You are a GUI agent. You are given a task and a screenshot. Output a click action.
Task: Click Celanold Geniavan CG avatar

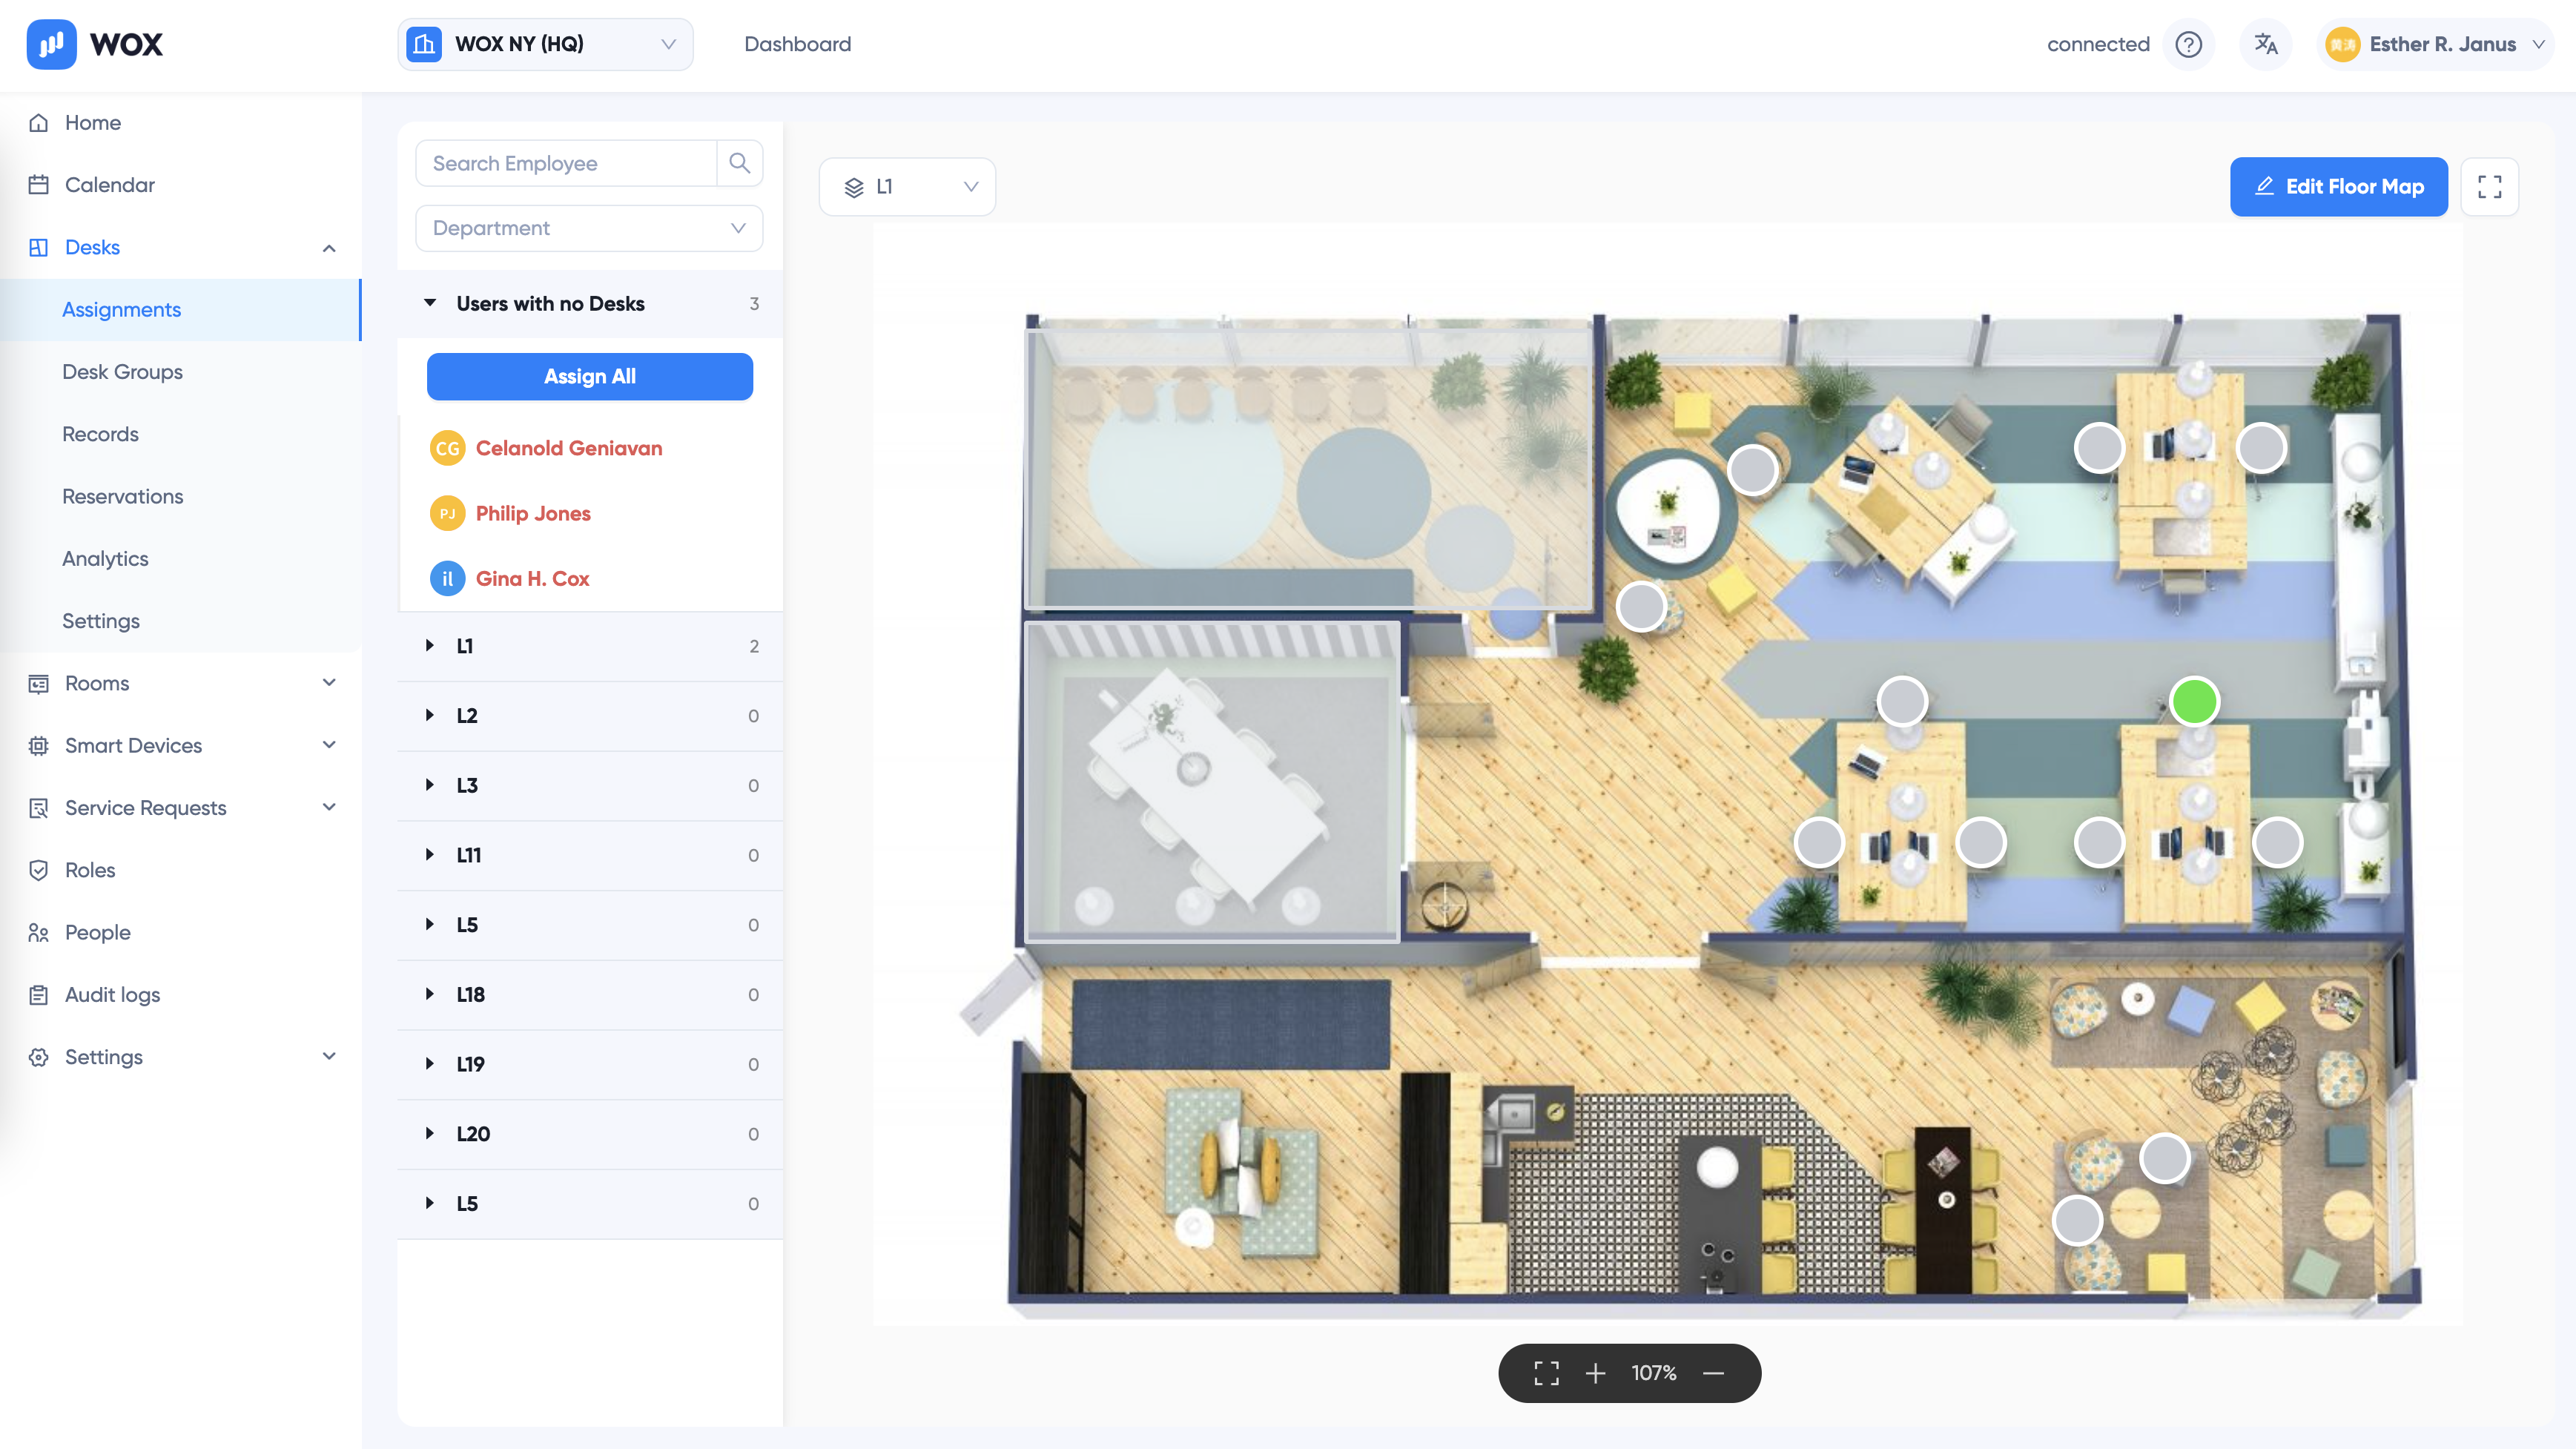point(447,448)
